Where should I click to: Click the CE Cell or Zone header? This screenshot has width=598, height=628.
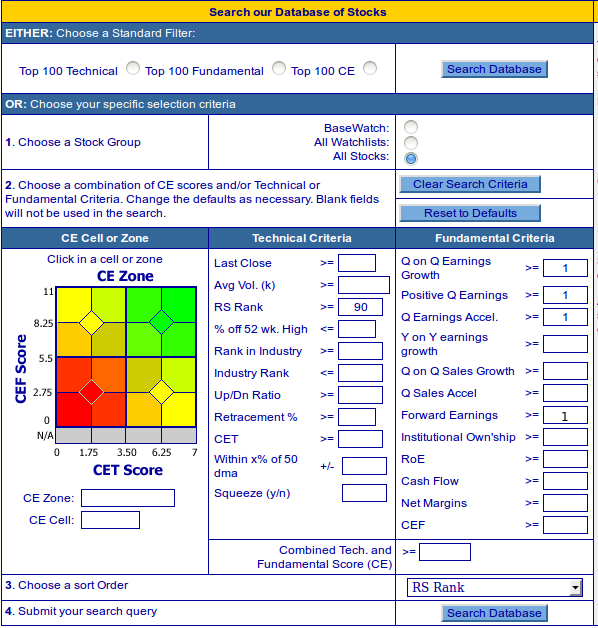point(105,238)
